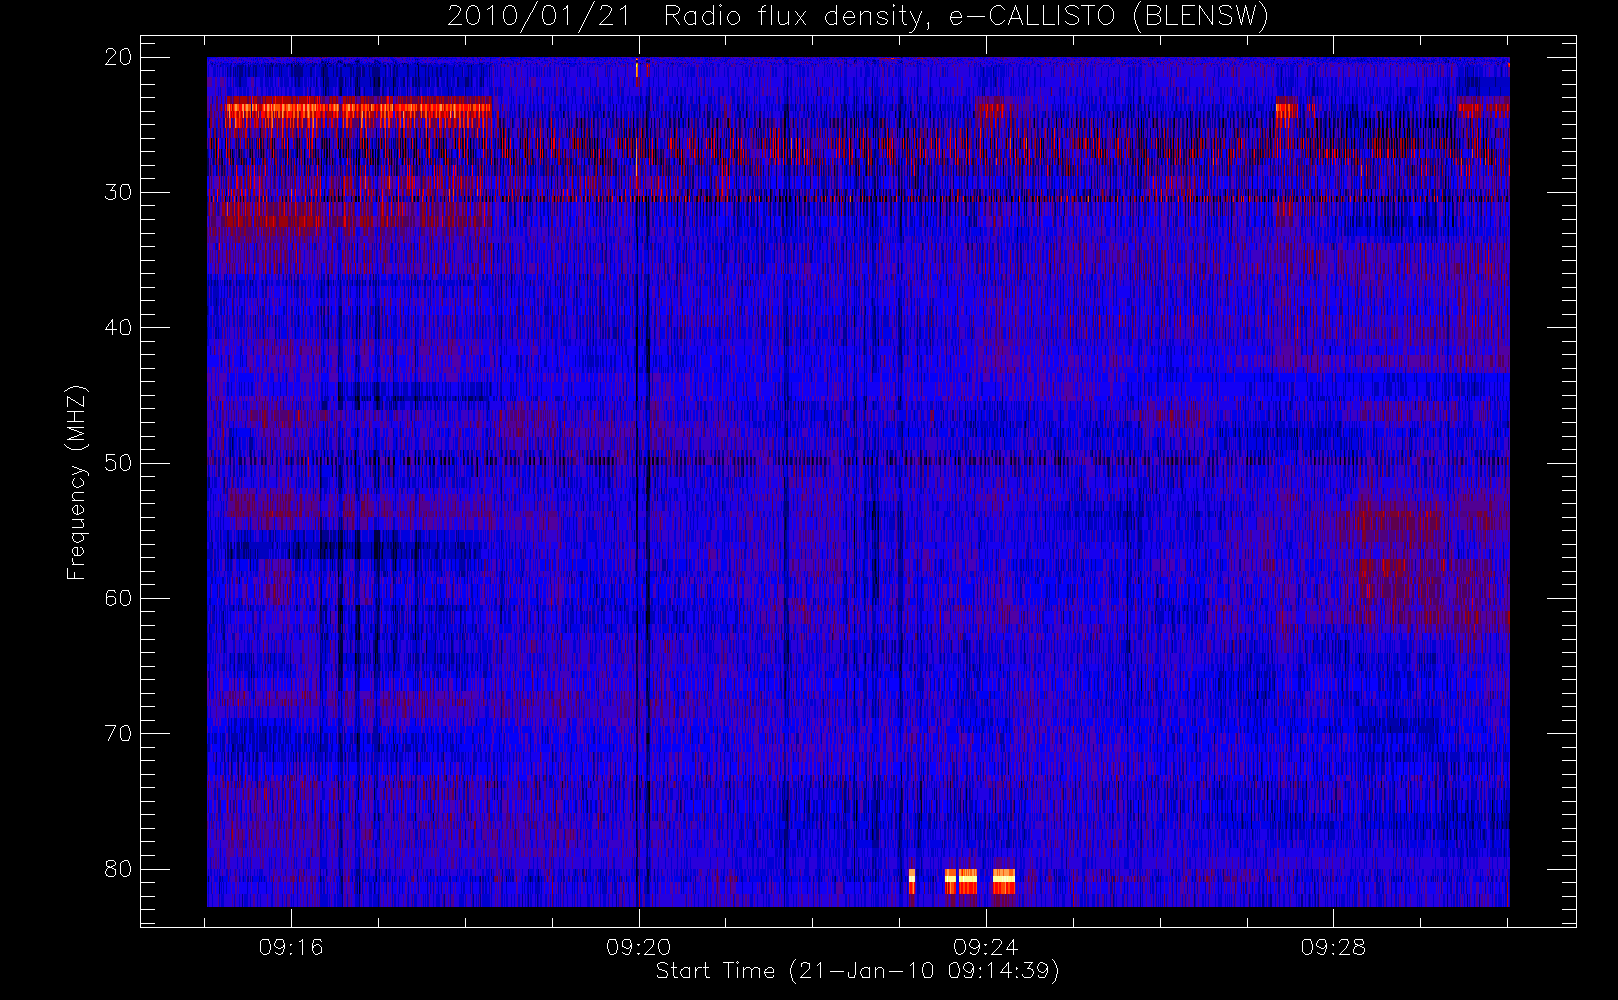This screenshot has width=1618, height=1000.
Task: Select the 09:20 time tick label
Action: 638,947
